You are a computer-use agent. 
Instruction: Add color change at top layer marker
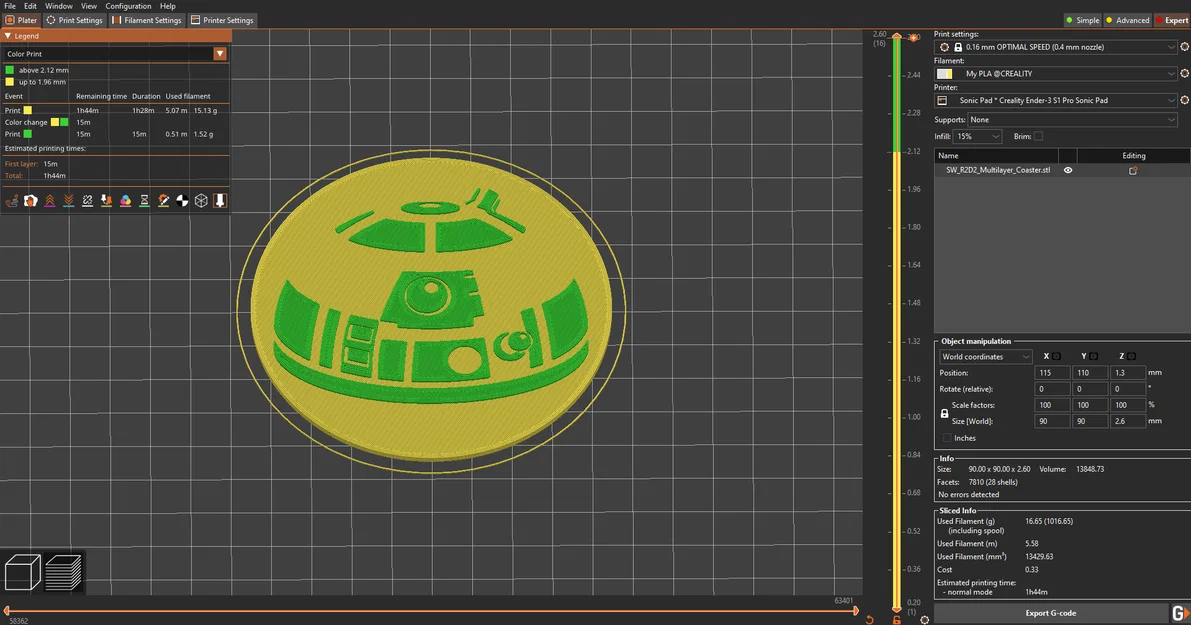[914, 37]
